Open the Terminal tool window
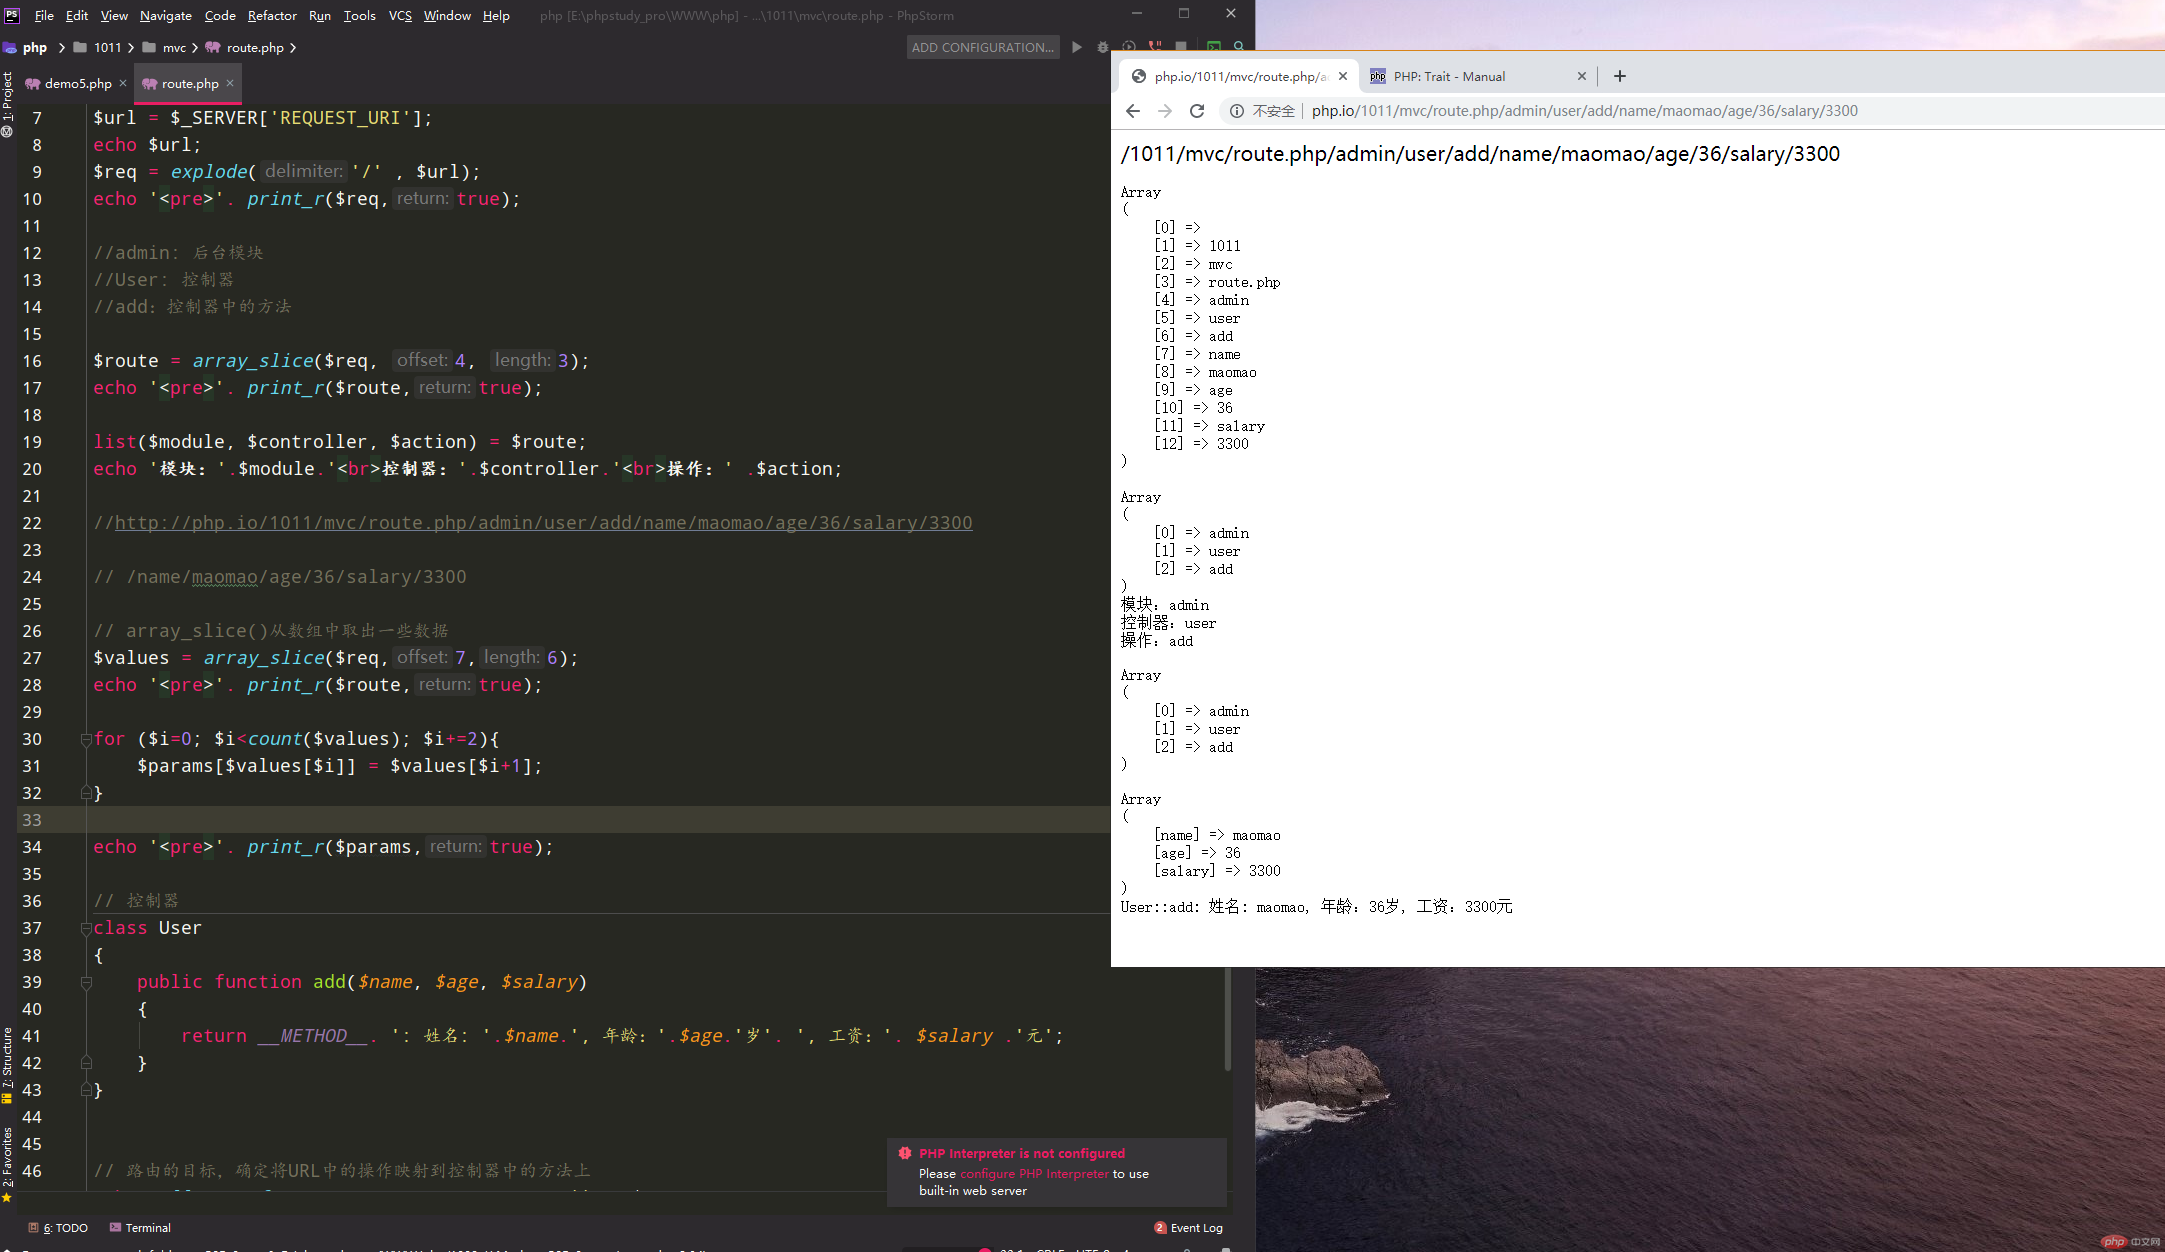 (x=140, y=1228)
